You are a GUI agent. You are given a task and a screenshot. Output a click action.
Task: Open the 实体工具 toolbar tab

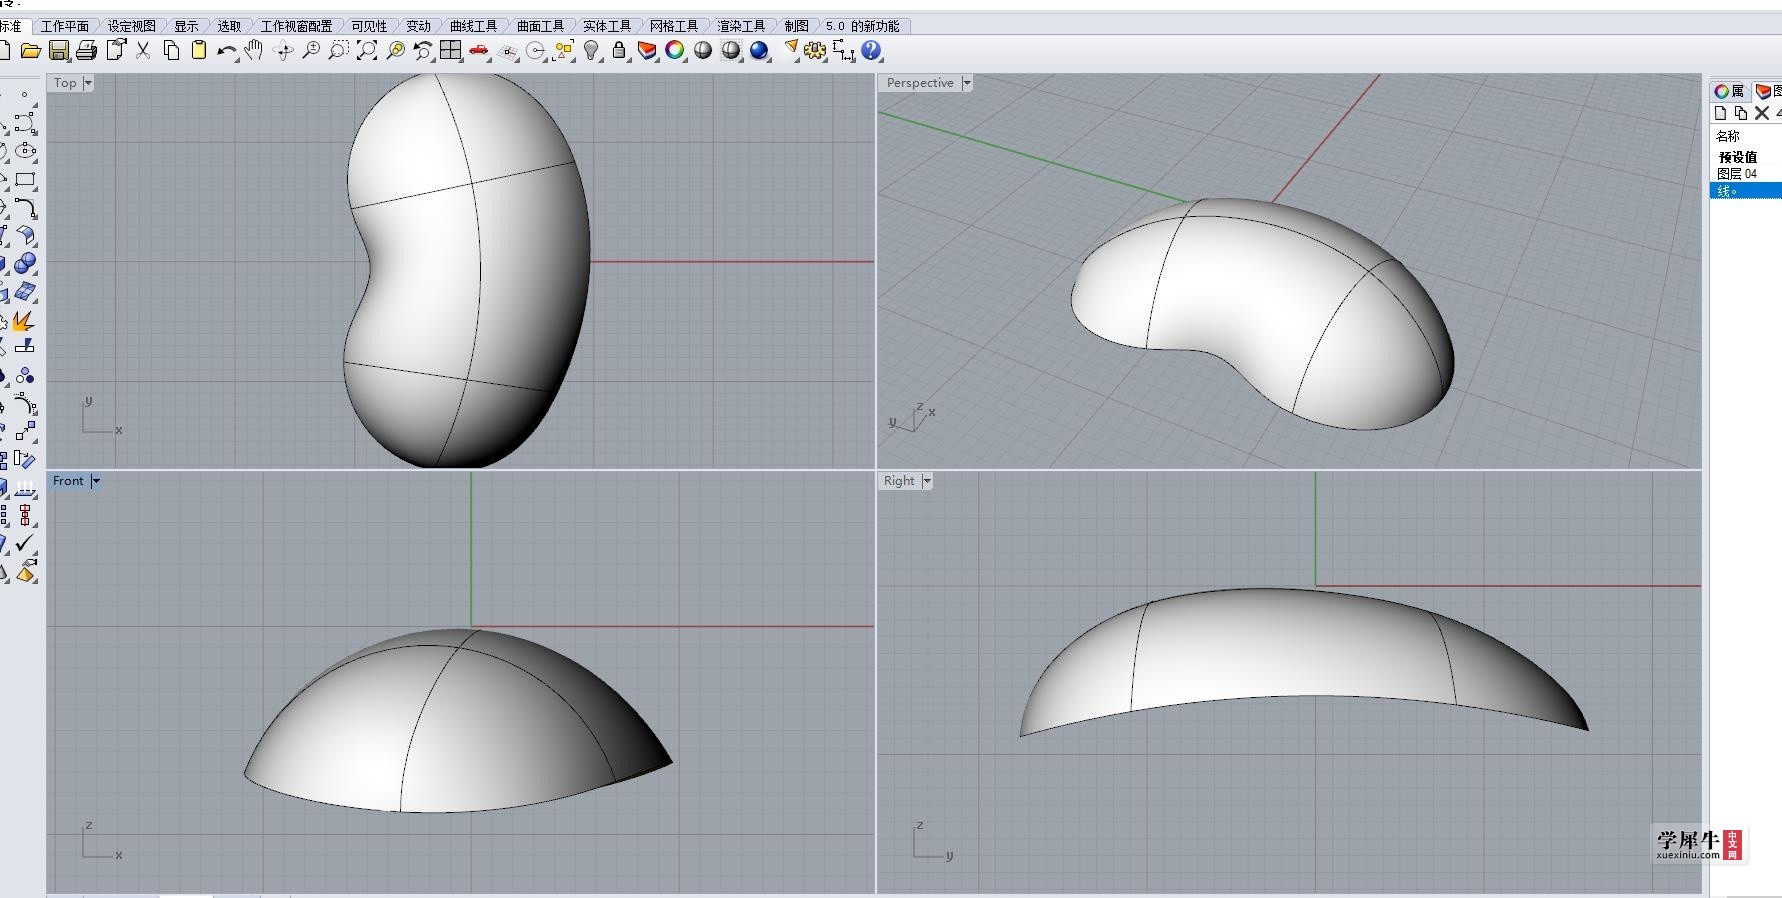608,26
